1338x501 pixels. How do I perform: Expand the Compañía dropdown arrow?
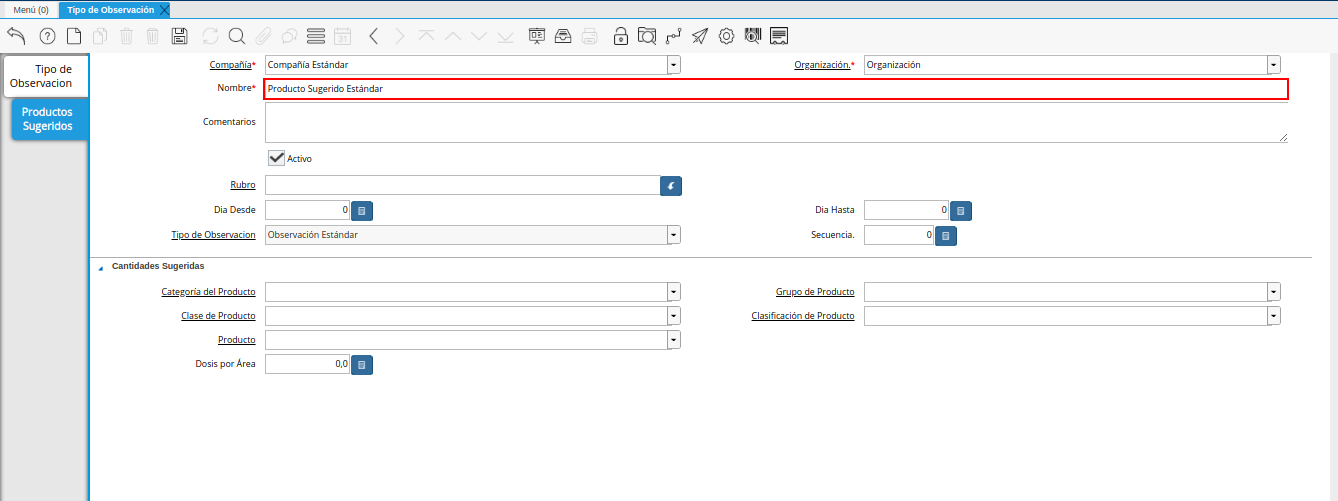(674, 65)
